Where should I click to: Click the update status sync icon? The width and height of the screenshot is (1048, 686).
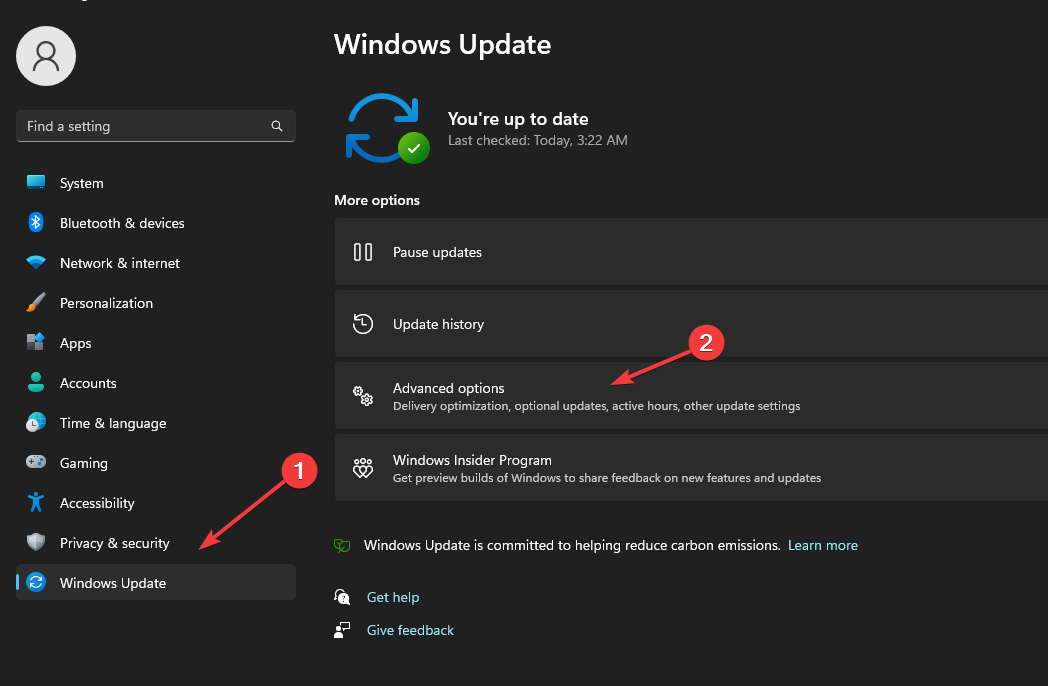point(387,128)
